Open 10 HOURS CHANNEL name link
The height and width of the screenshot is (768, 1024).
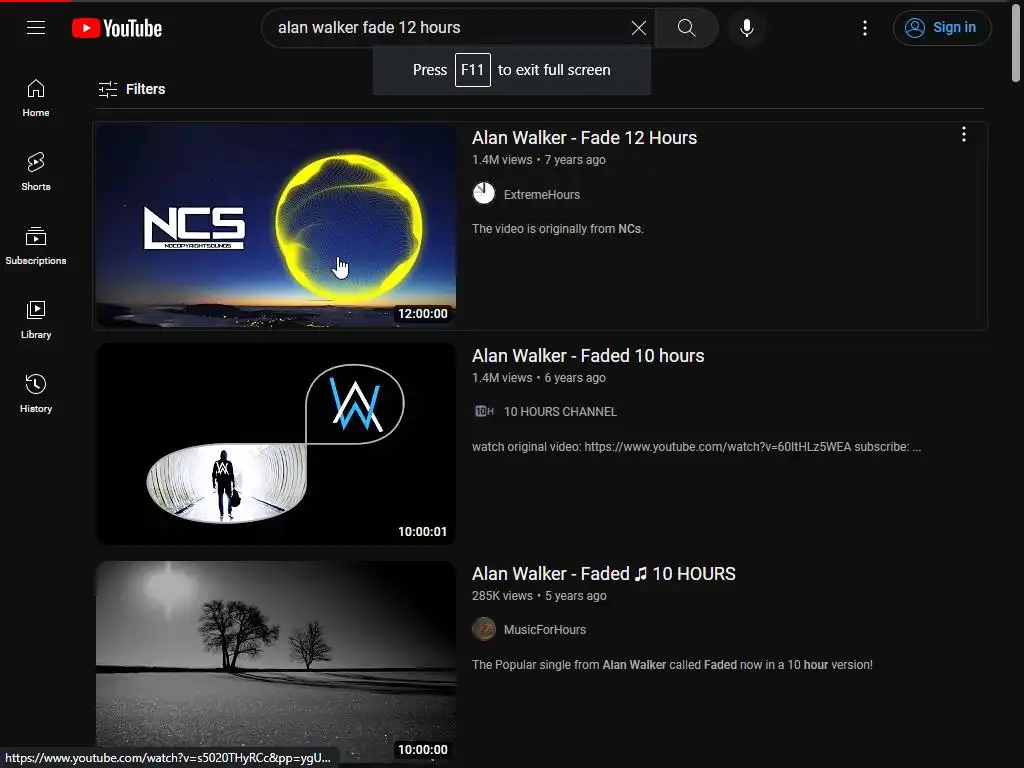(x=560, y=412)
